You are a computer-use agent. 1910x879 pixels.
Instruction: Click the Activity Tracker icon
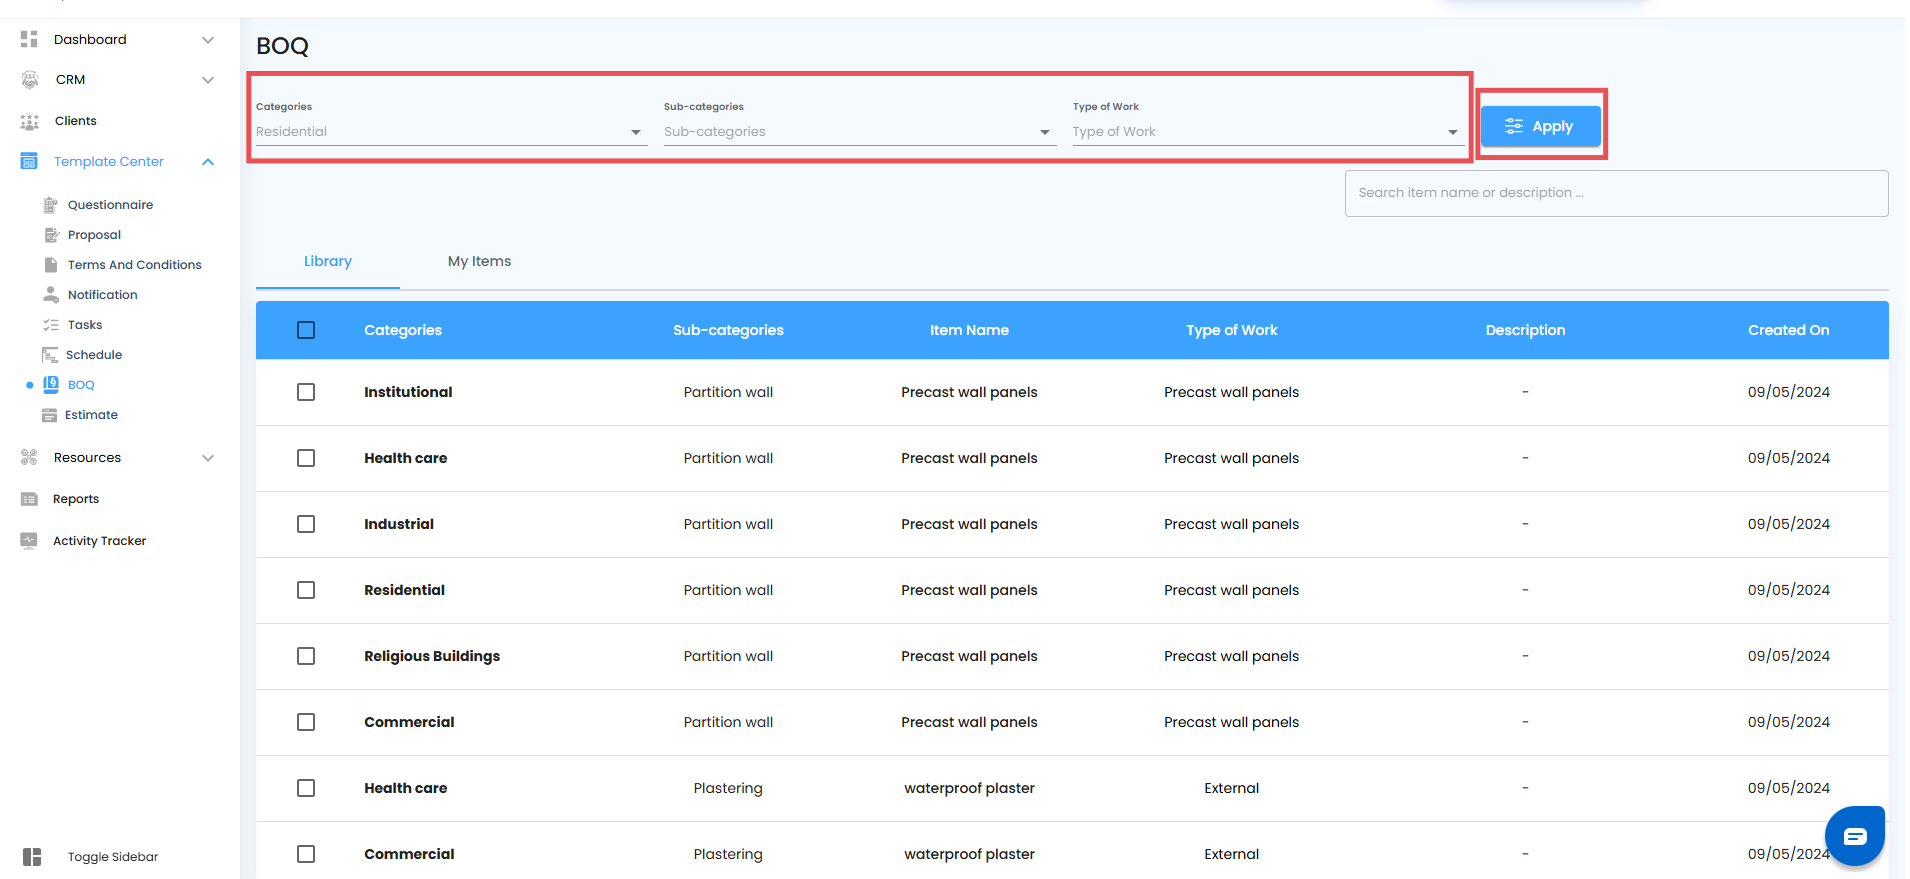click(x=29, y=541)
